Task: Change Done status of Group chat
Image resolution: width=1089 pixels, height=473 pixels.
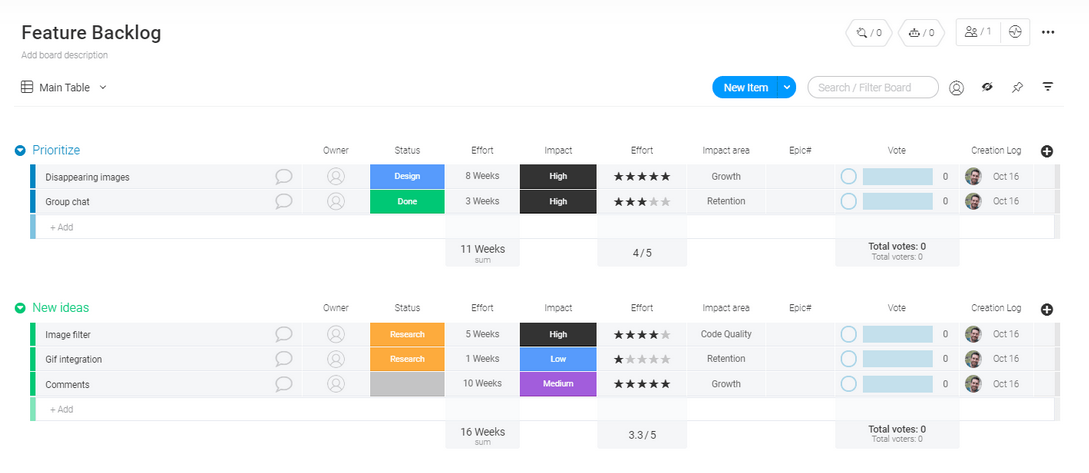Action: pyautogui.click(x=407, y=201)
